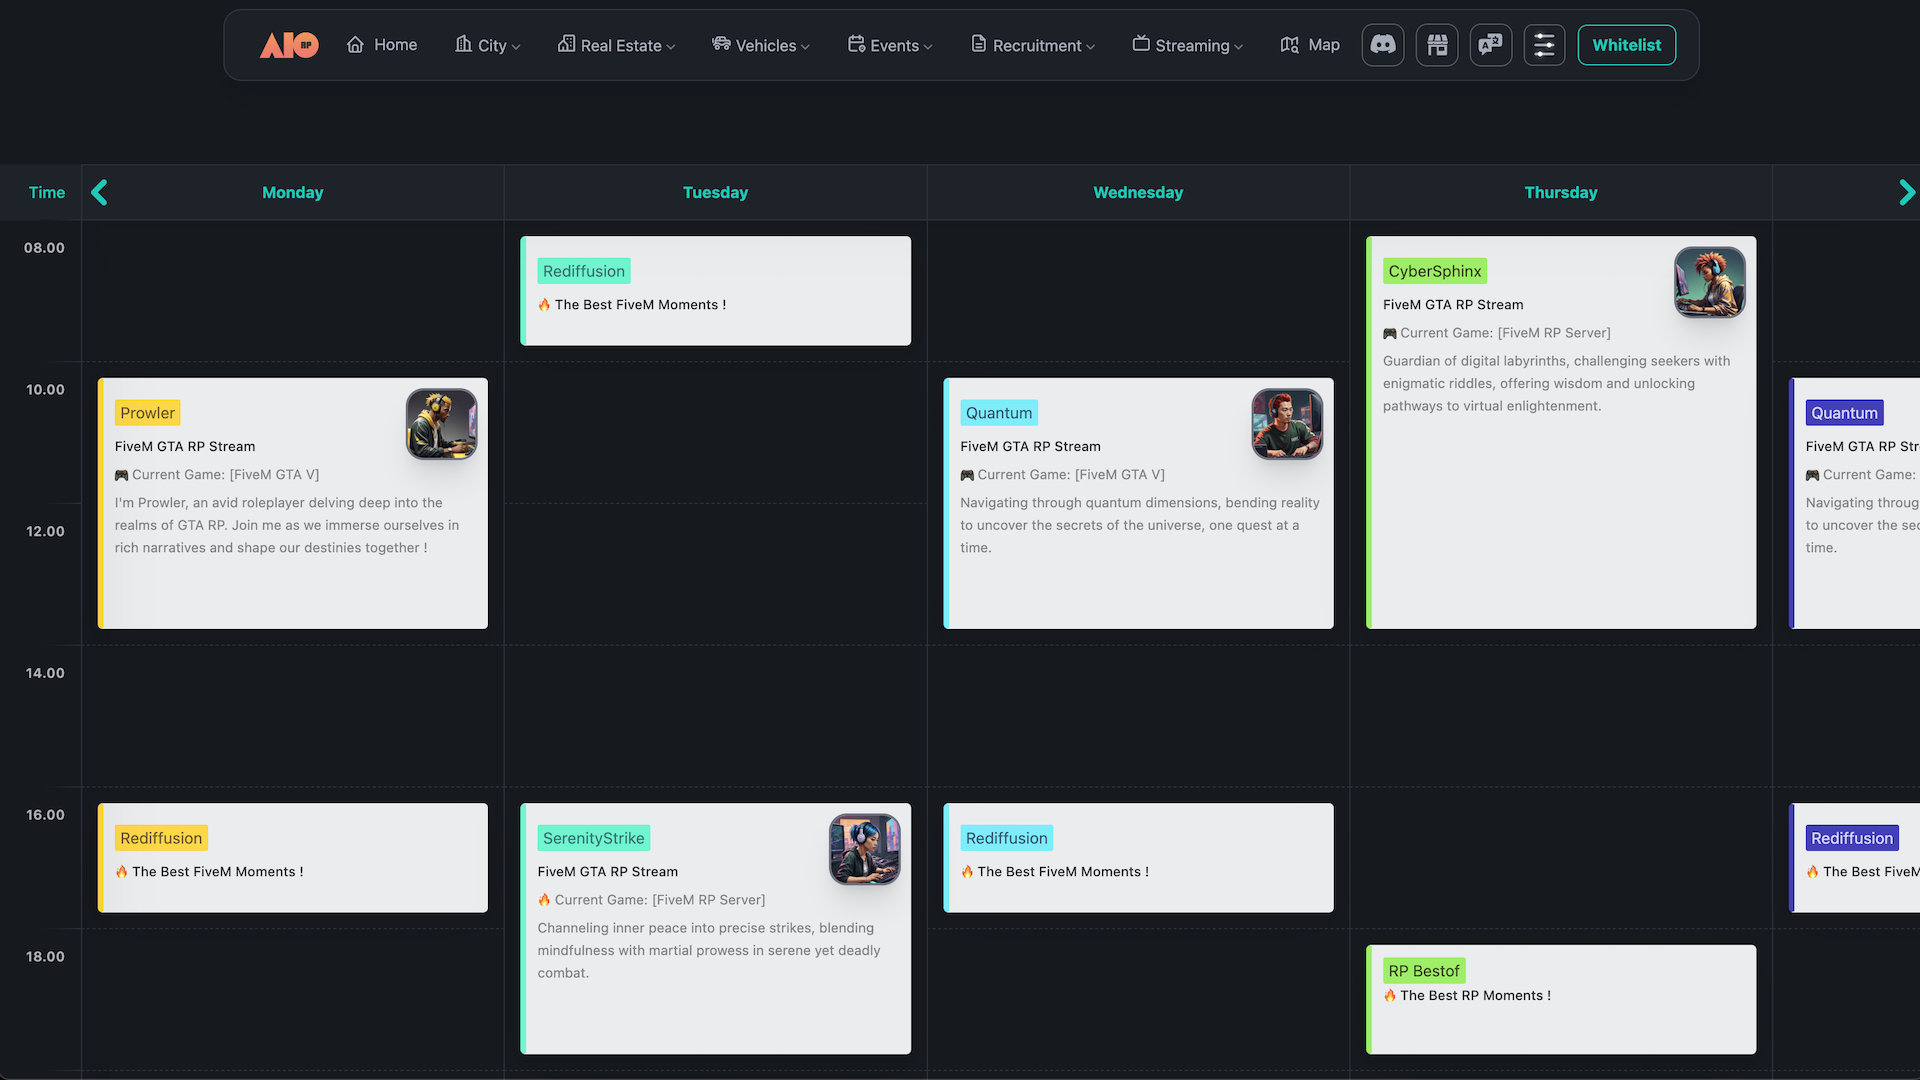
Task: Click CyberSphinx's avatar thumbnail
Action: [1709, 282]
